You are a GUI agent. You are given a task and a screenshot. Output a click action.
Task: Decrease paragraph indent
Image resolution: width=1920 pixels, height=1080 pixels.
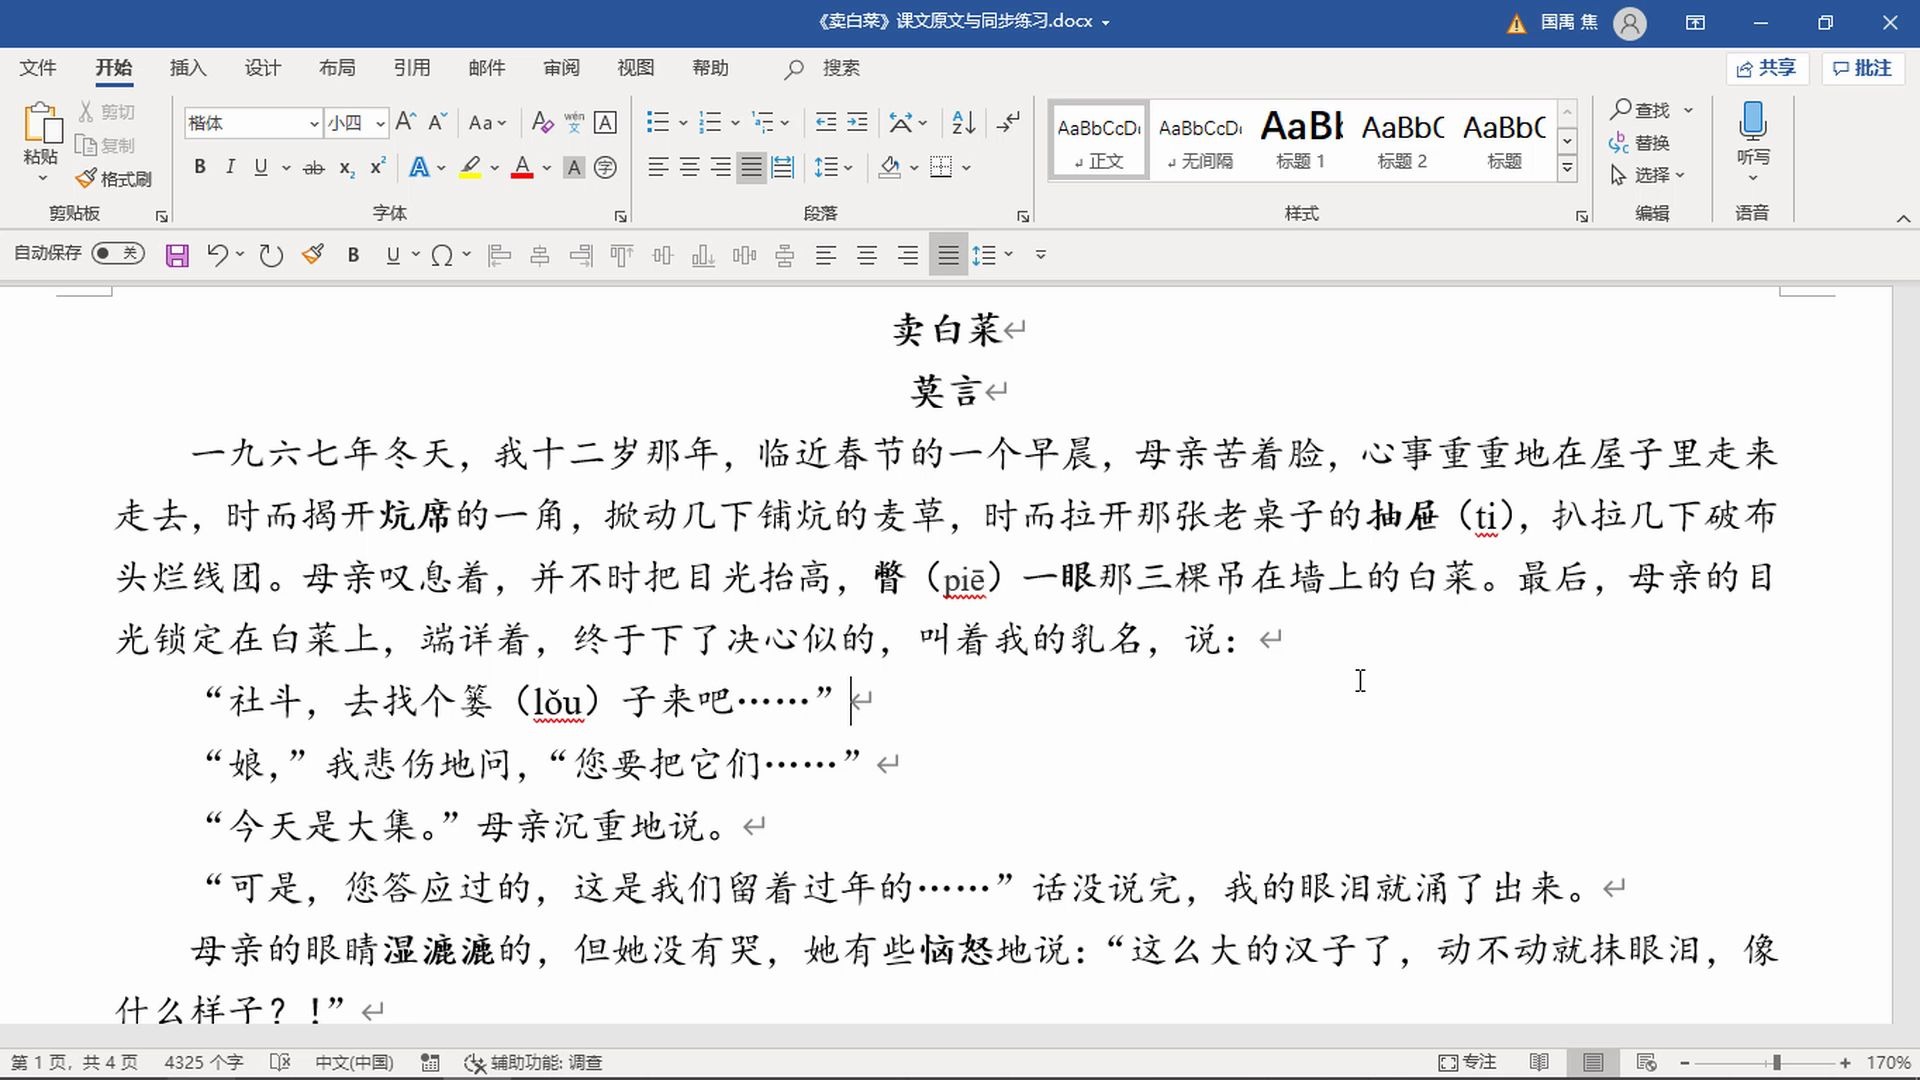tap(825, 122)
